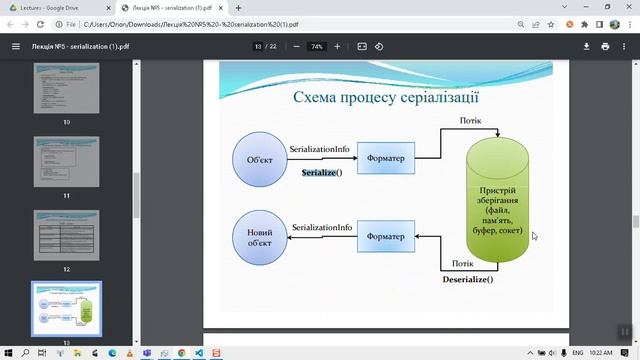
Task: Open Windows taskbar search
Action: 25,353
